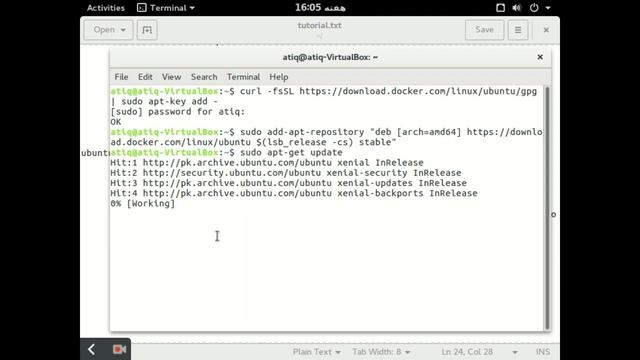Click the Open button in gedit
The height and width of the screenshot is (360, 640).
coord(108,30)
